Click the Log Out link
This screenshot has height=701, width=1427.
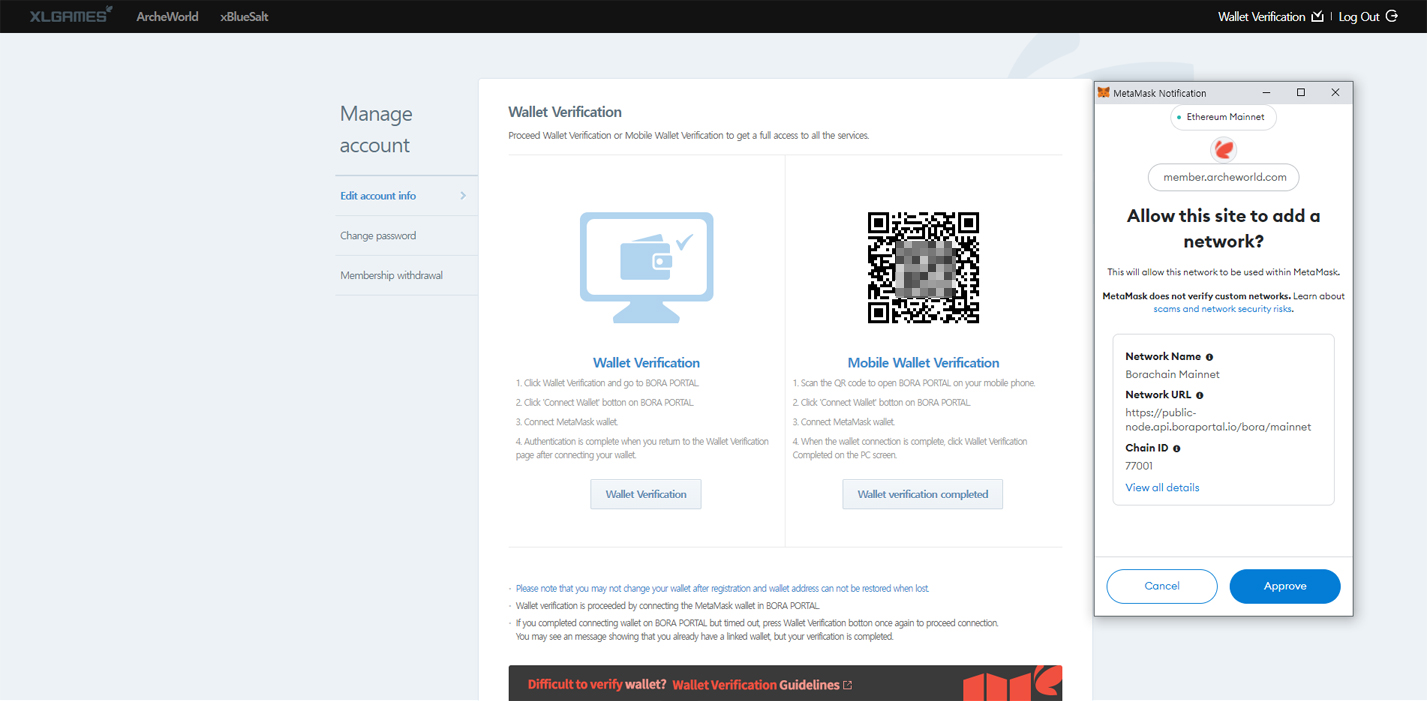(1359, 17)
